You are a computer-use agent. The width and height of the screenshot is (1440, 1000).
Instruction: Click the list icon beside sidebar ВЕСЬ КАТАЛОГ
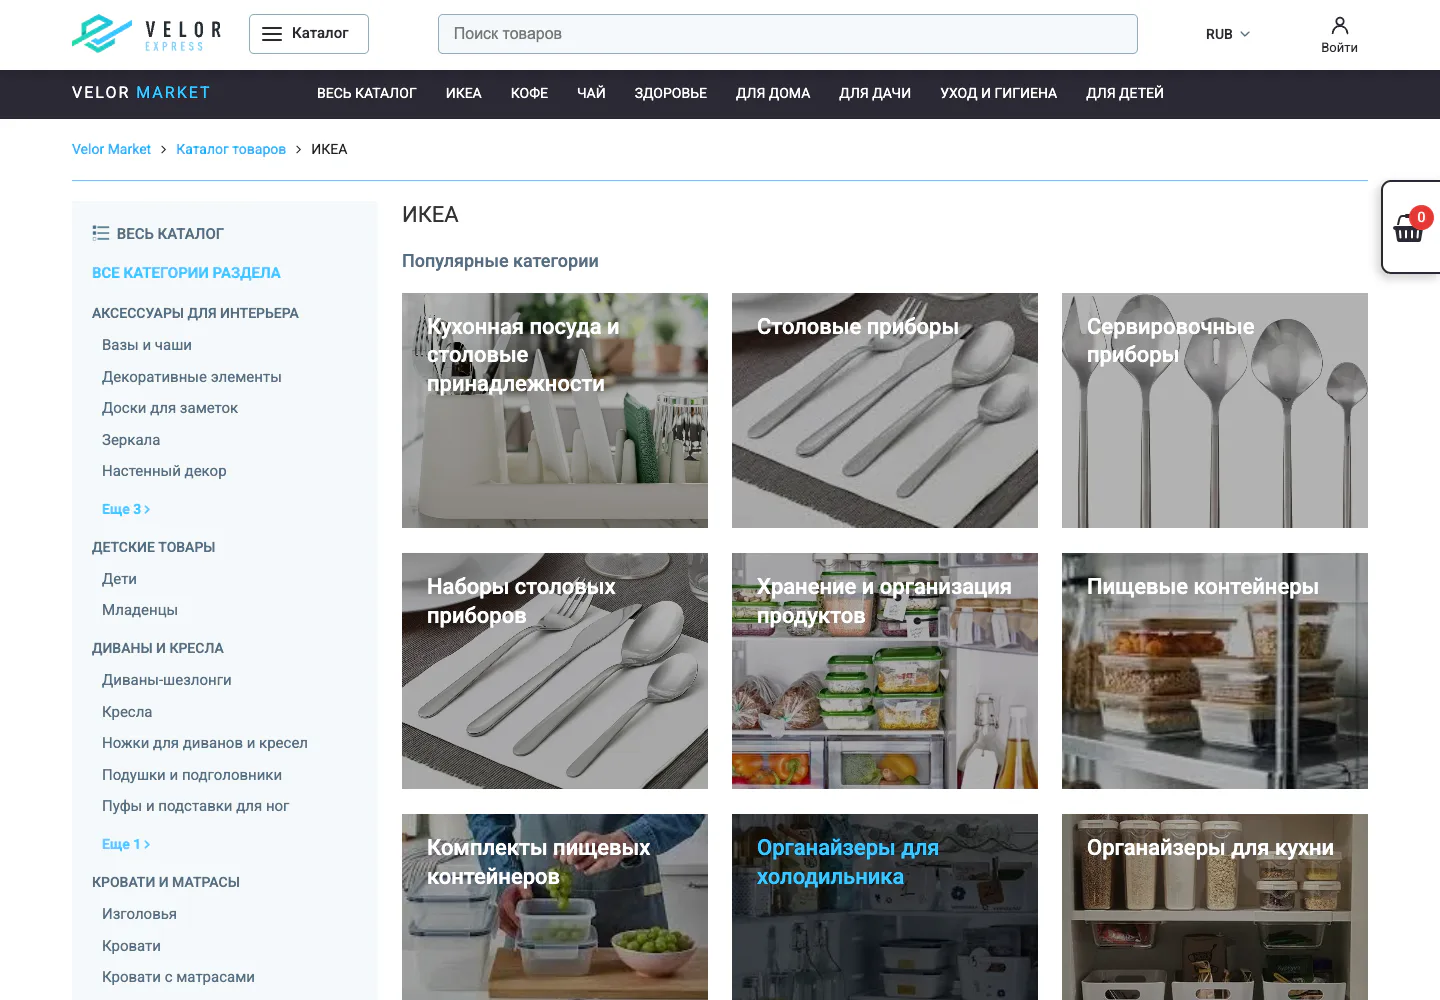point(100,233)
